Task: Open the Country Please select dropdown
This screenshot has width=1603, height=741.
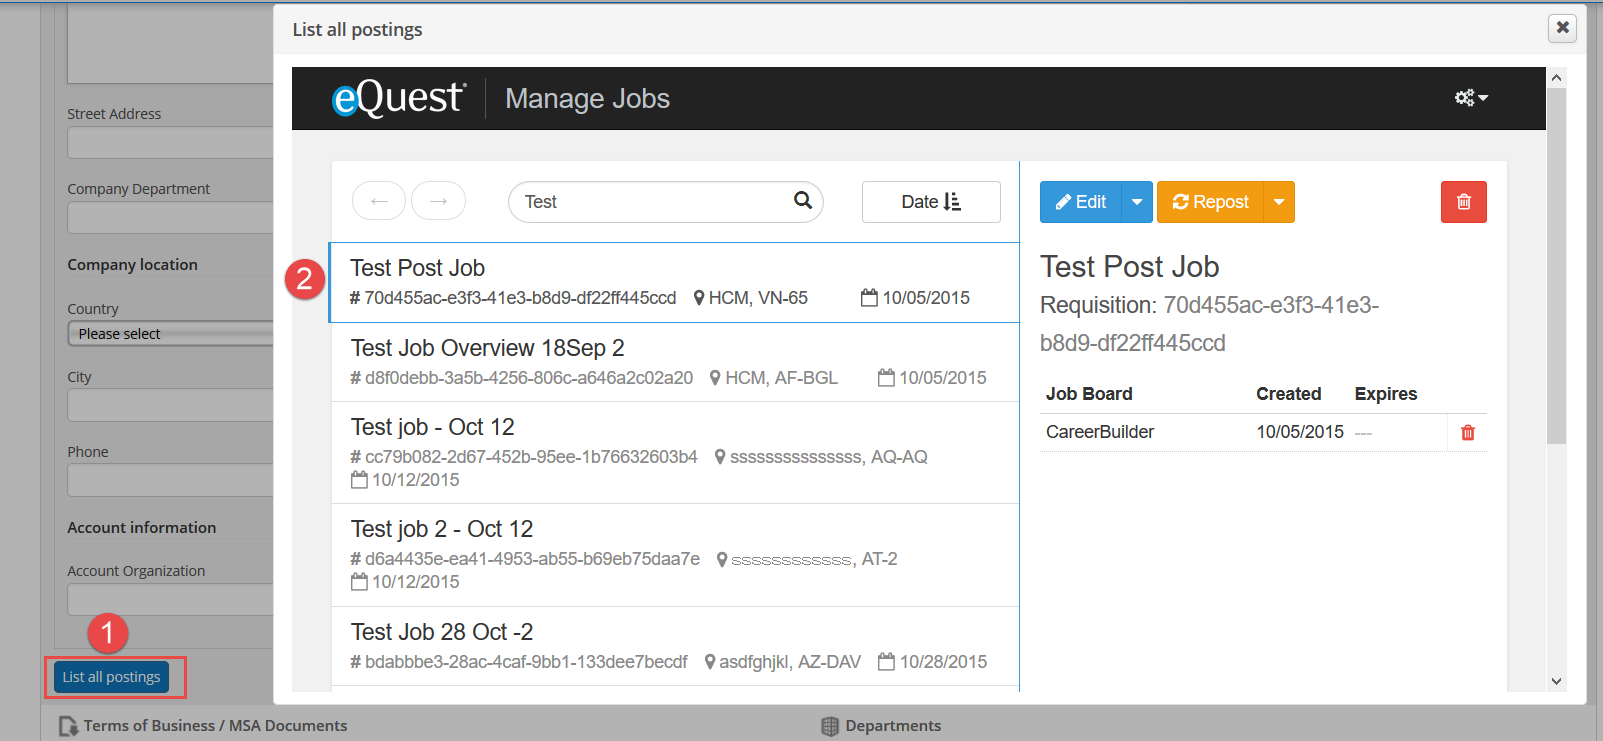Action: click(x=170, y=334)
